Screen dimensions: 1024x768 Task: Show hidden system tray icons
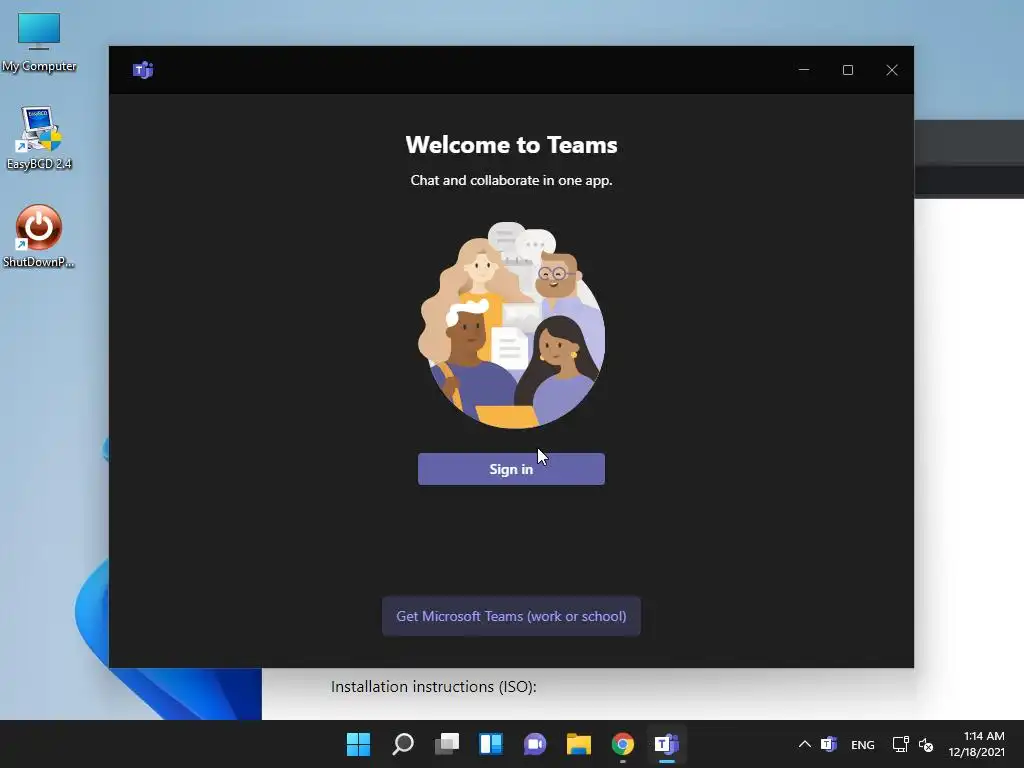point(805,744)
